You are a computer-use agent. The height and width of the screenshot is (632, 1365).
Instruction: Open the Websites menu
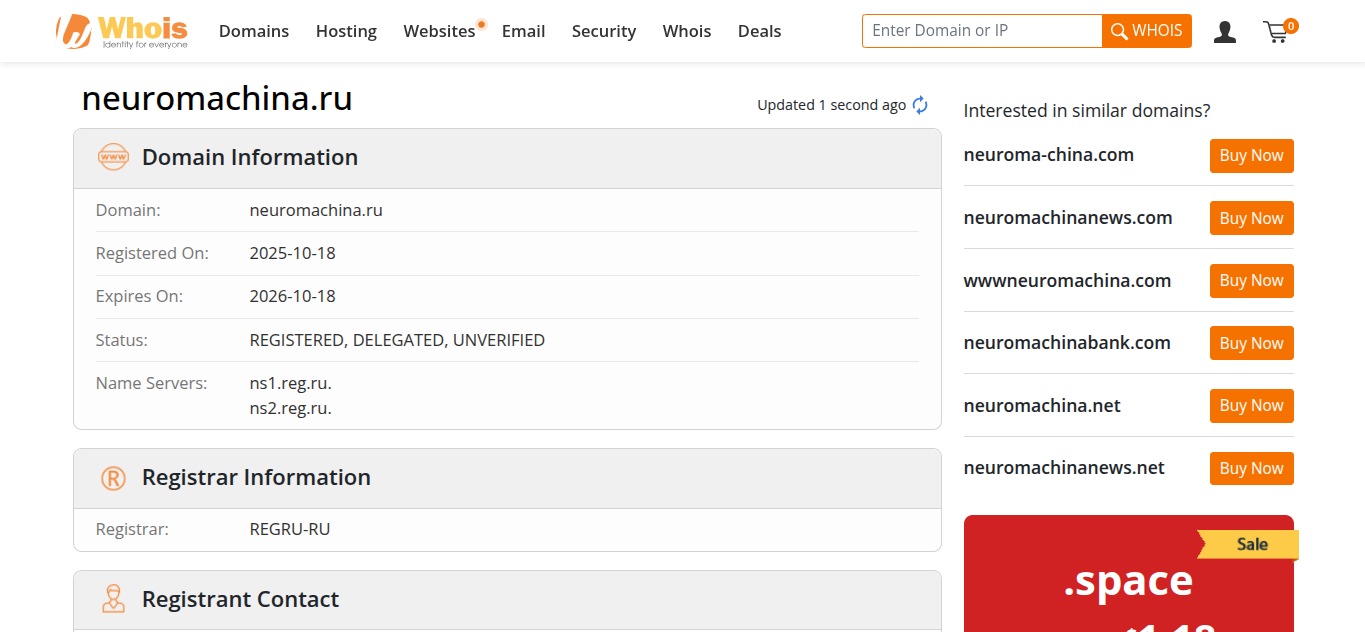(x=439, y=31)
